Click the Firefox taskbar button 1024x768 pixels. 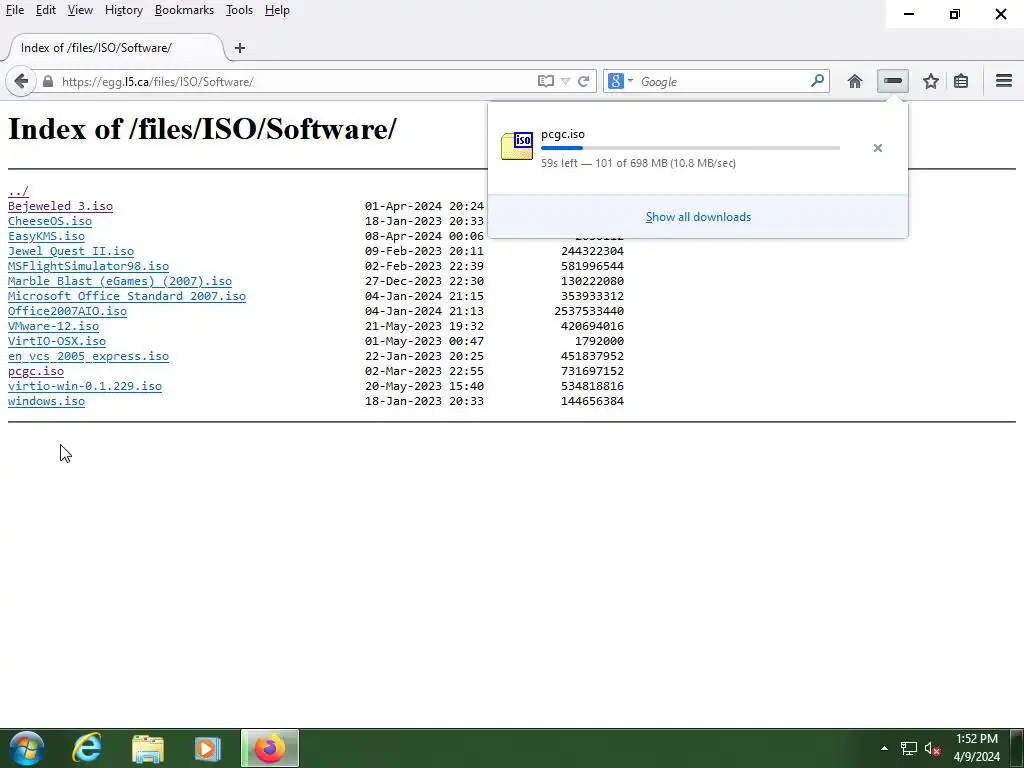tap(270, 748)
